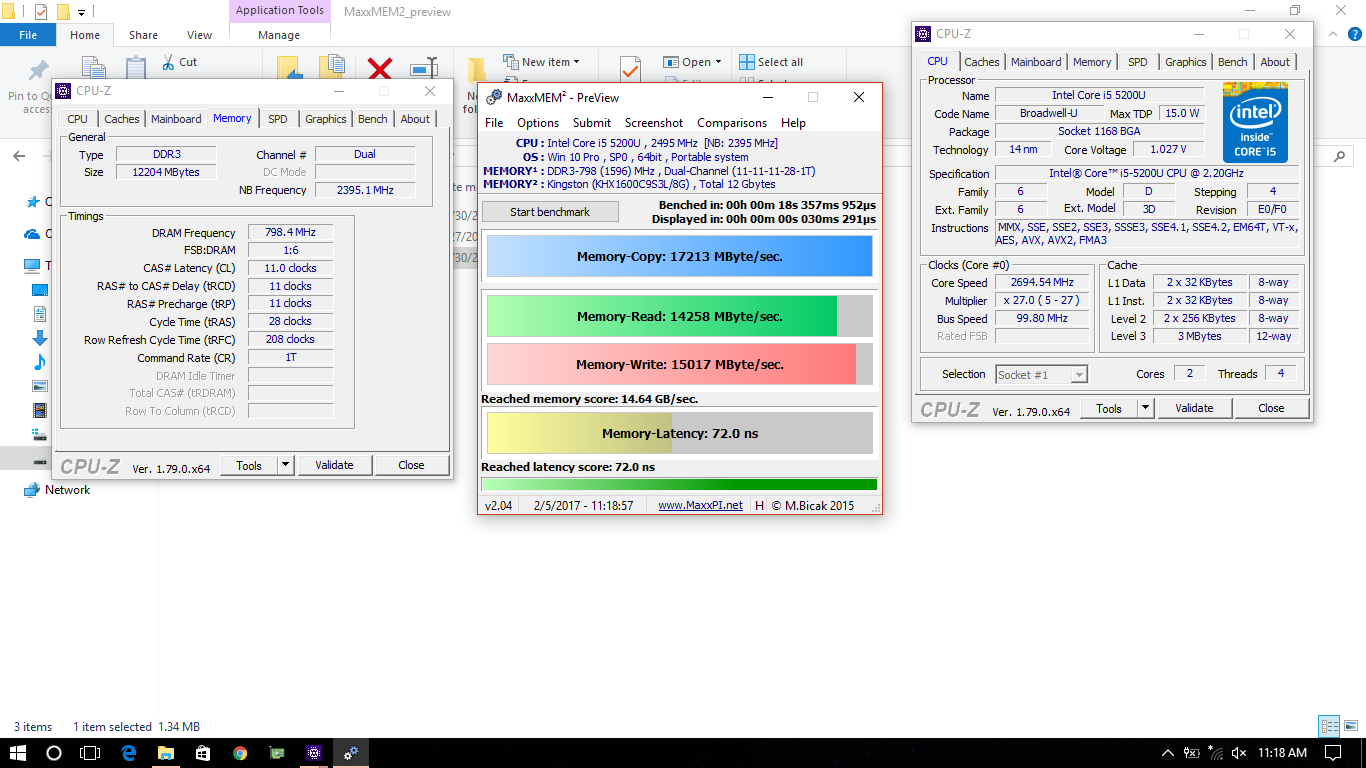The image size is (1366, 768).
Task: Open Task View on the taskbar
Action: pyautogui.click(x=90, y=753)
